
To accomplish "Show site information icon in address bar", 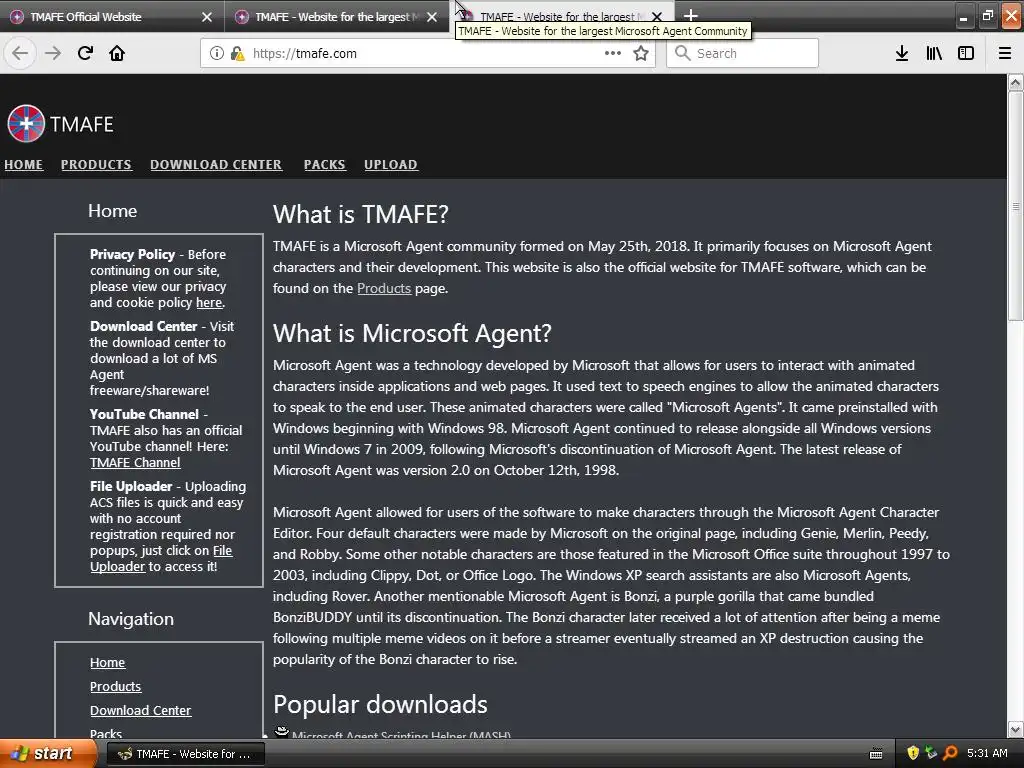I will 216,54.
